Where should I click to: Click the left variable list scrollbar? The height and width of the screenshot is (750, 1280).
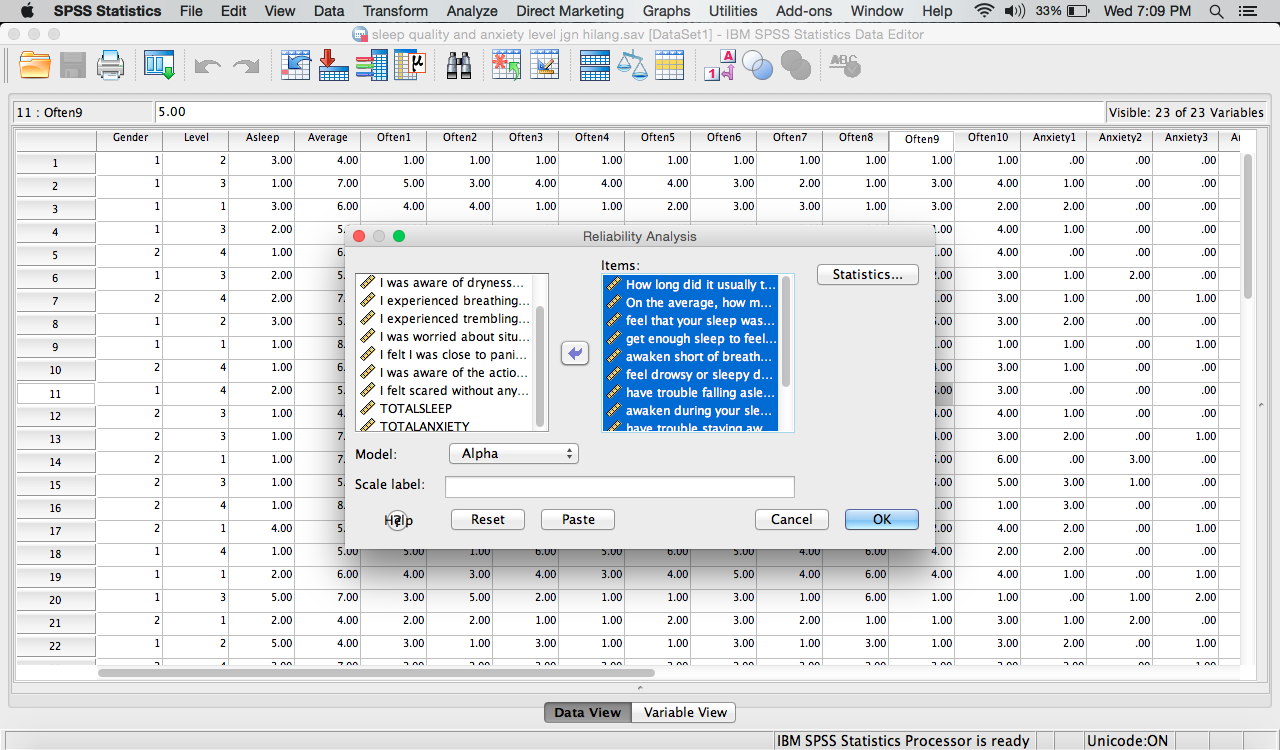pyautogui.click(x=541, y=366)
